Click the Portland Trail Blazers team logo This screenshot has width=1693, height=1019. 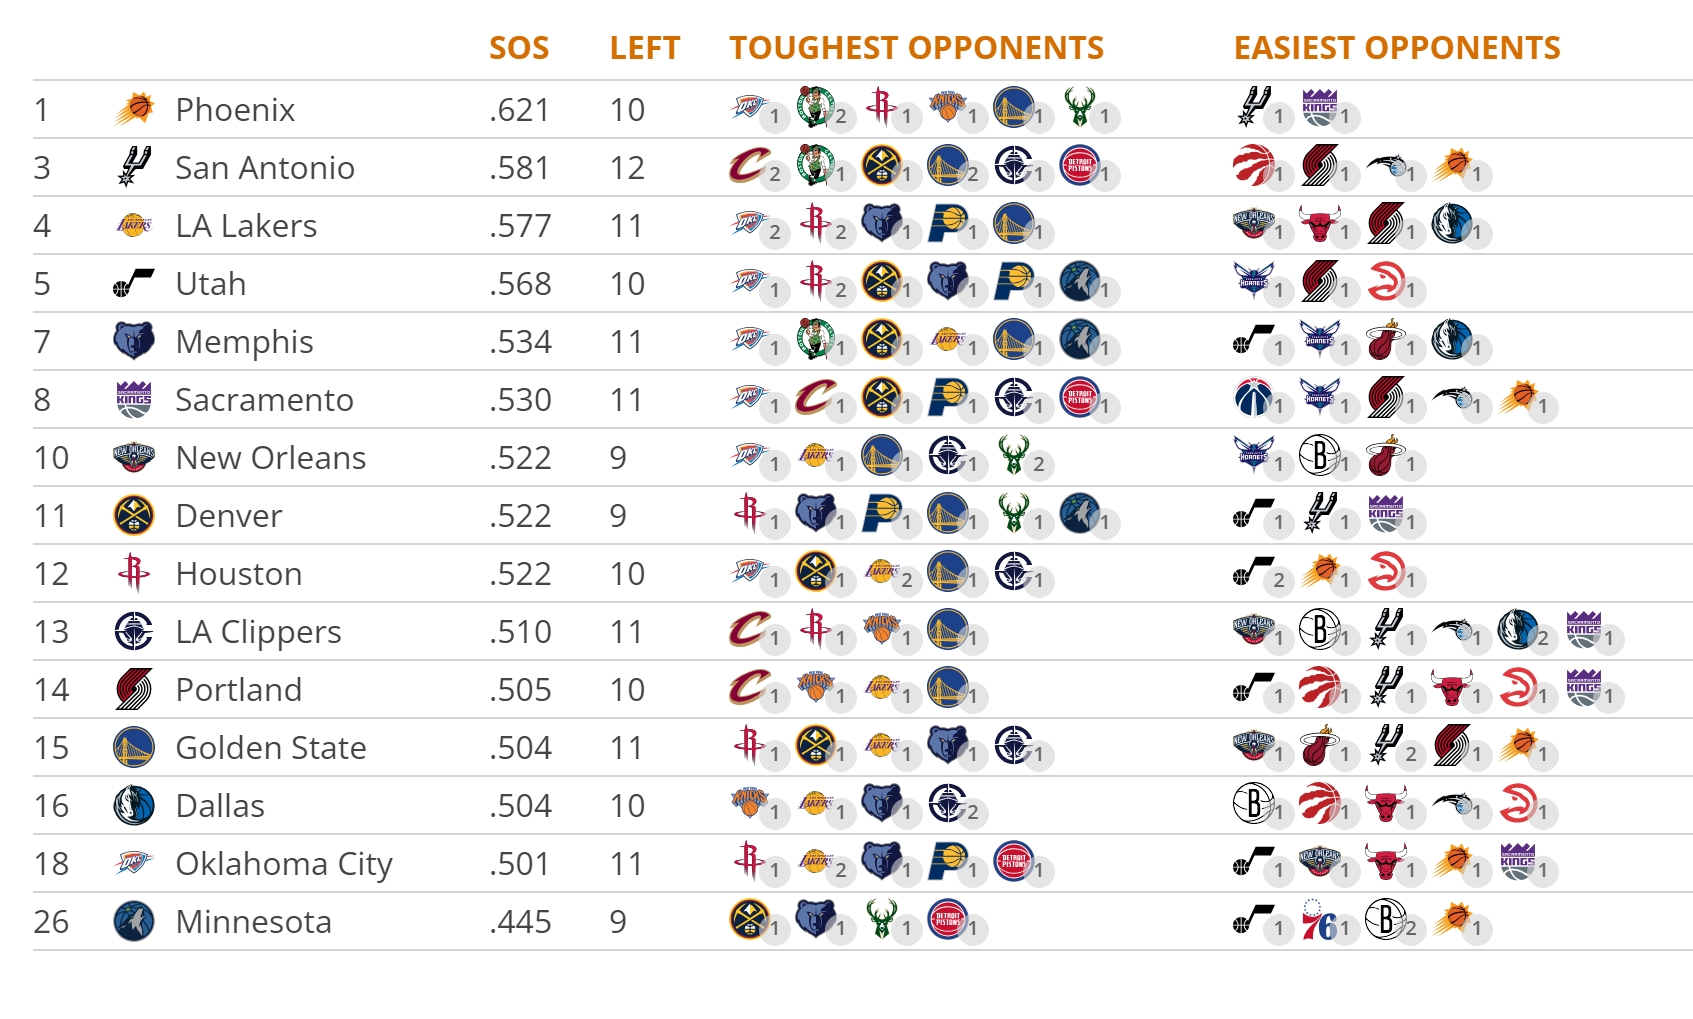[x=134, y=689]
